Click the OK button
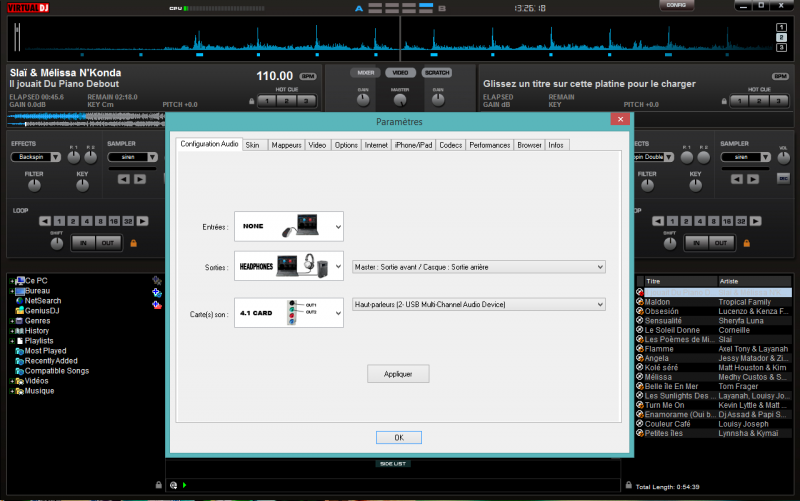The image size is (800, 501). (398, 437)
